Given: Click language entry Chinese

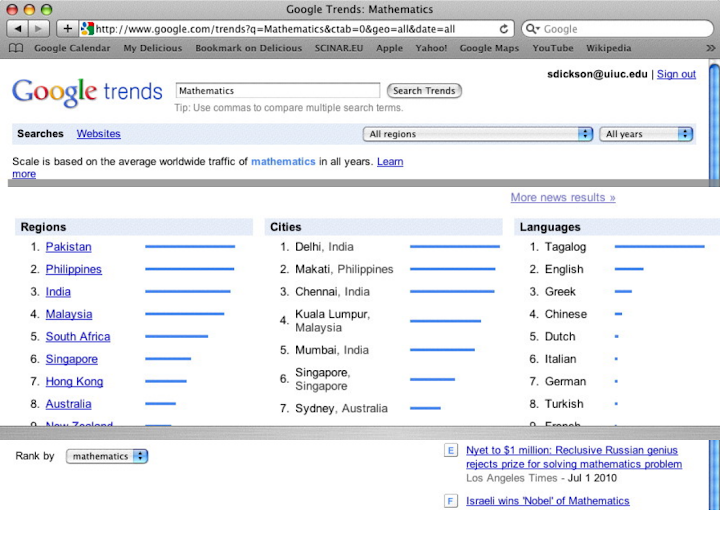Looking at the screenshot, I should pyautogui.click(x=566, y=315).
